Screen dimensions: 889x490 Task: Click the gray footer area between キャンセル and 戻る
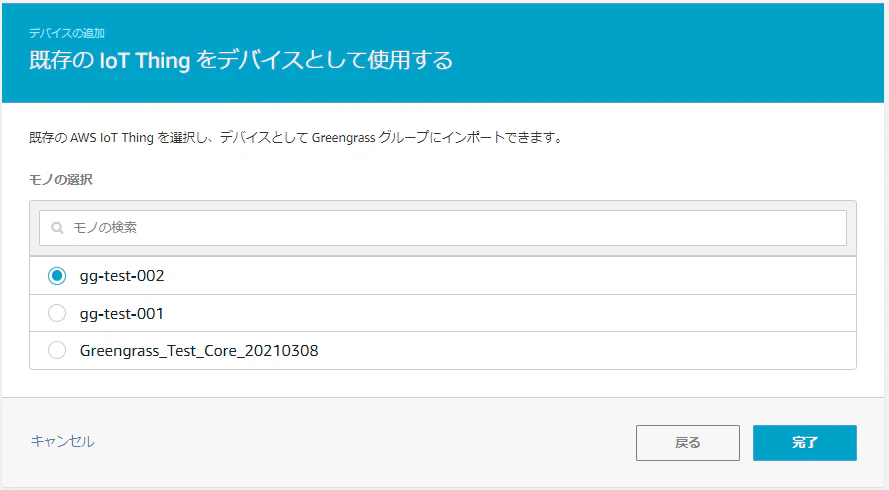pyautogui.click(x=363, y=442)
